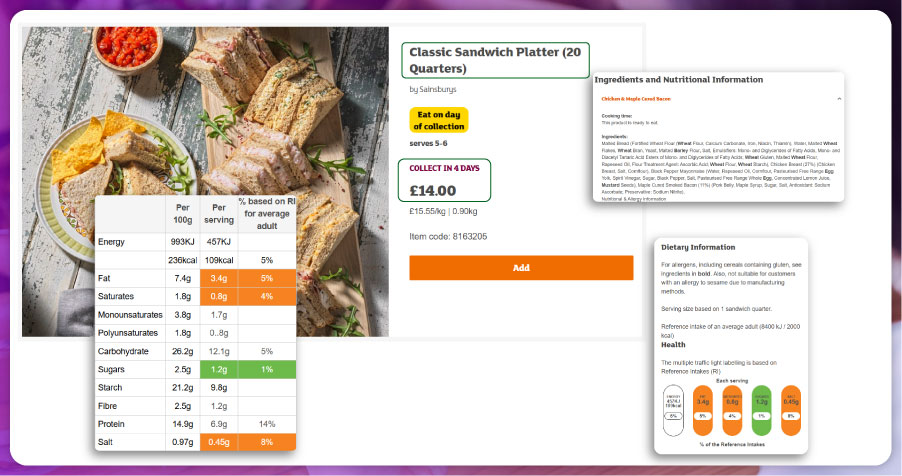The width and height of the screenshot is (902, 476).
Task: Click the green Sugars traffic light pill
Action: pos(761,409)
